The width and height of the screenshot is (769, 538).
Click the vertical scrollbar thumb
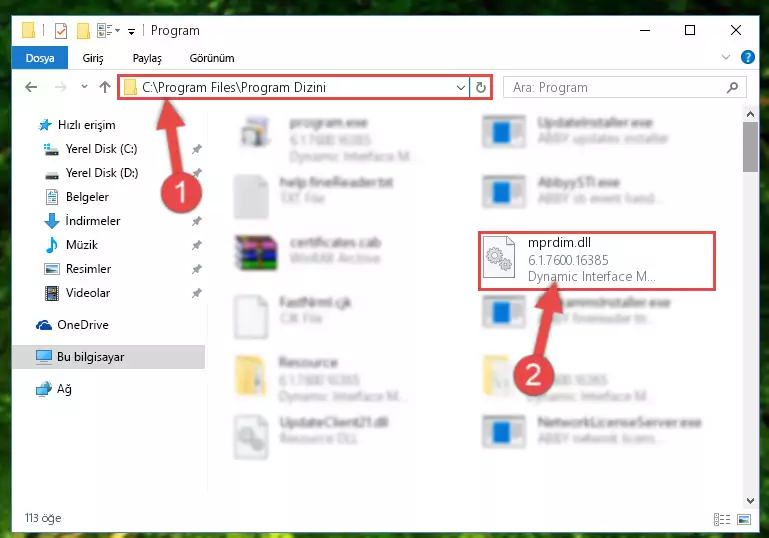click(x=750, y=147)
